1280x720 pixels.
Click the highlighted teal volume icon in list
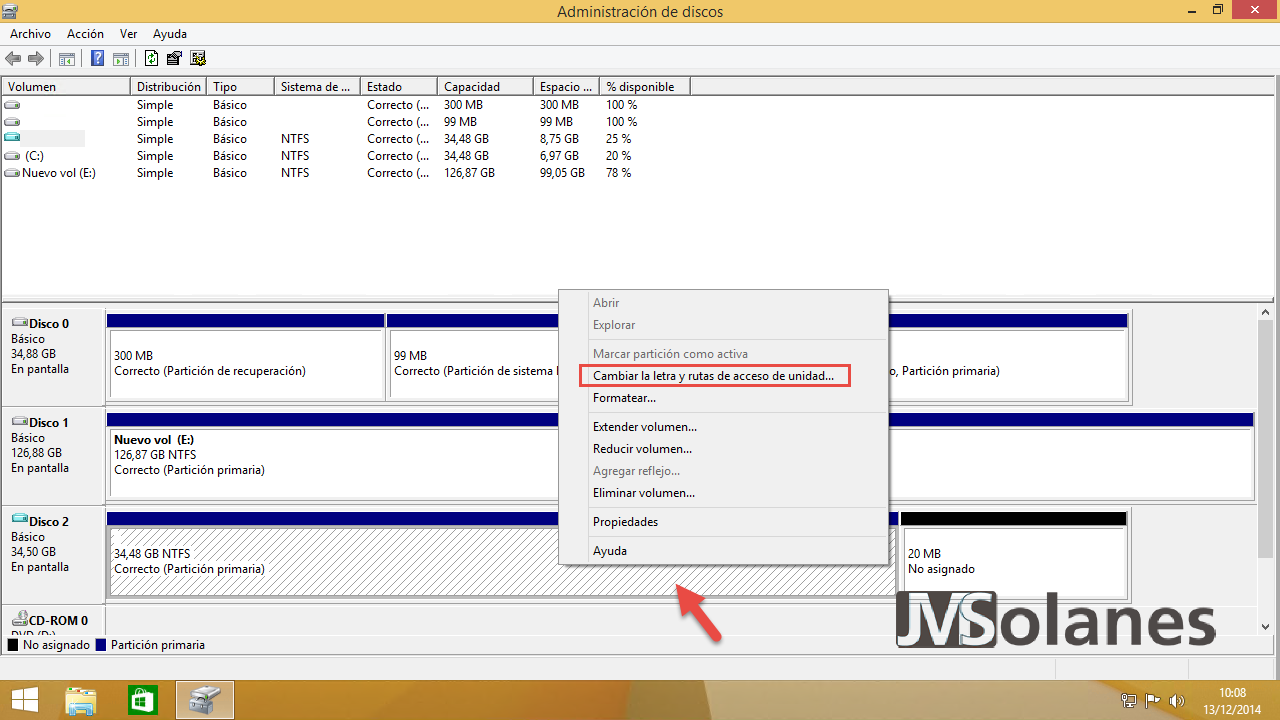click(x=12, y=139)
